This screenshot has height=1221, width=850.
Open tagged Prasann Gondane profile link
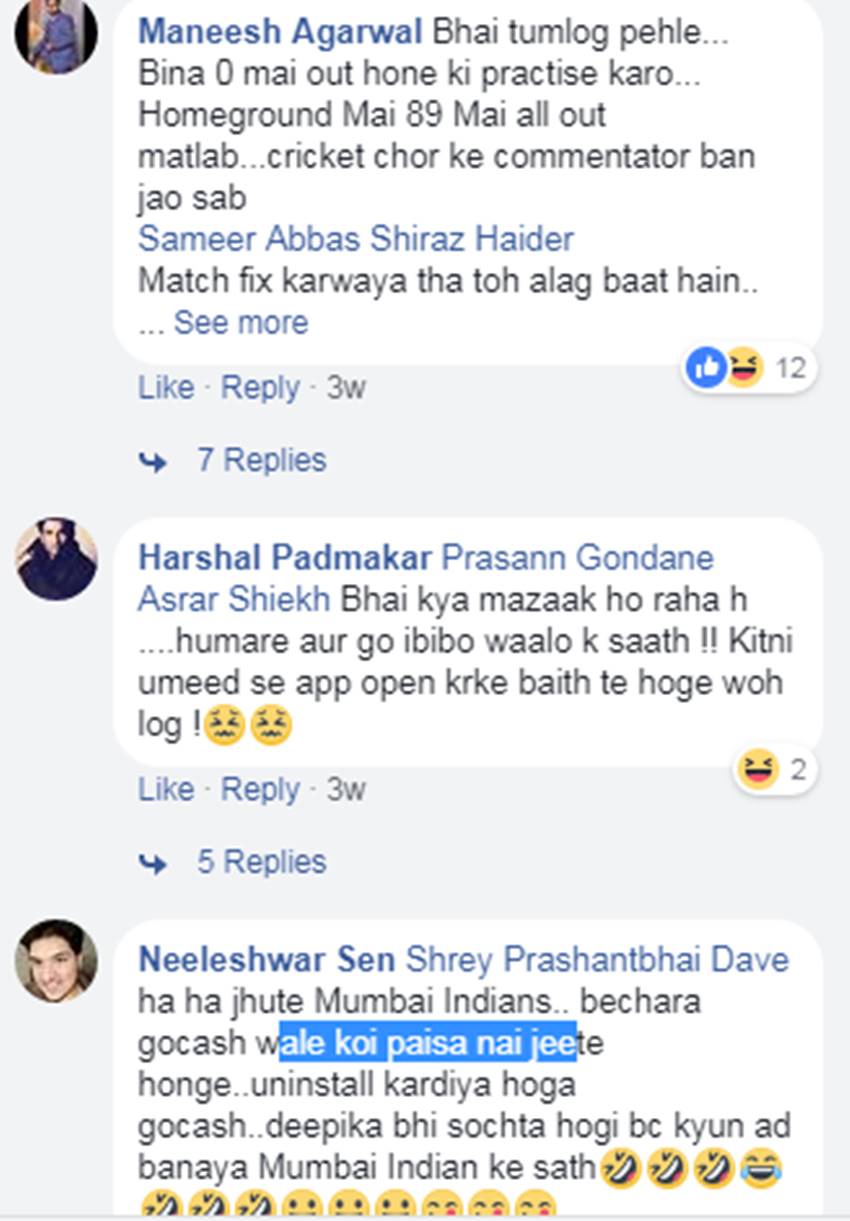pyautogui.click(x=578, y=557)
